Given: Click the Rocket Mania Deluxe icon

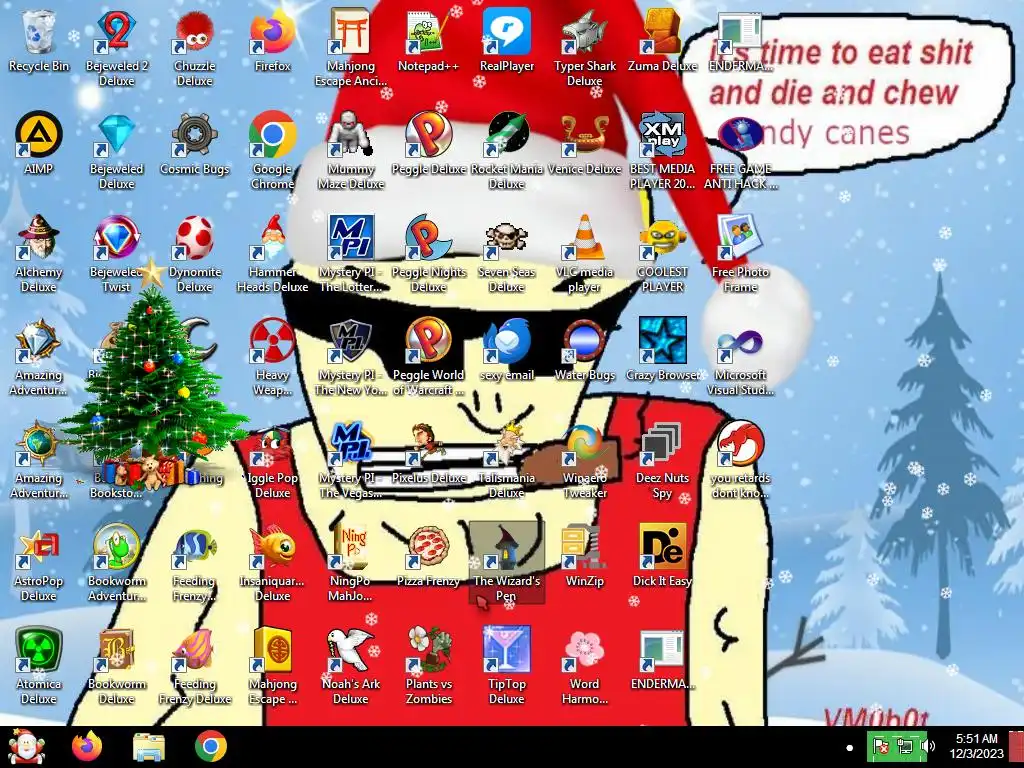Looking at the screenshot, I should pyautogui.click(x=507, y=150).
